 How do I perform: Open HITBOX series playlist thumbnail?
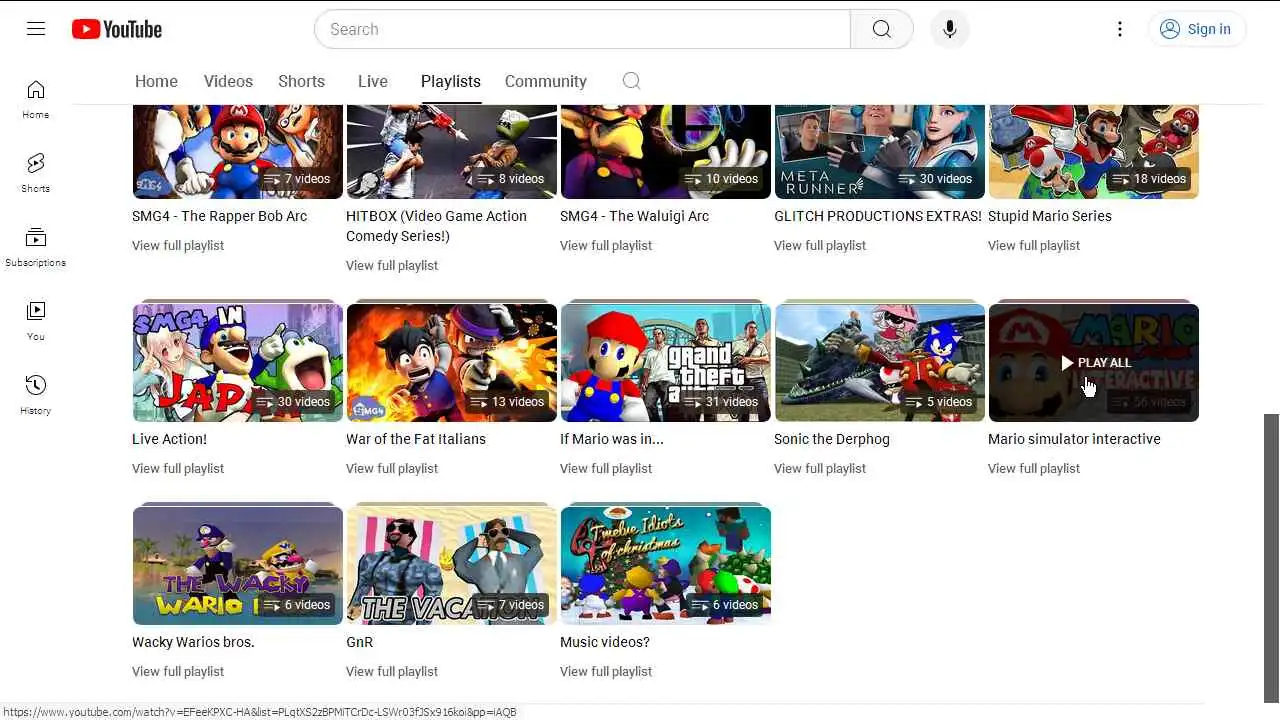pyautogui.click(x=452, y=151)
